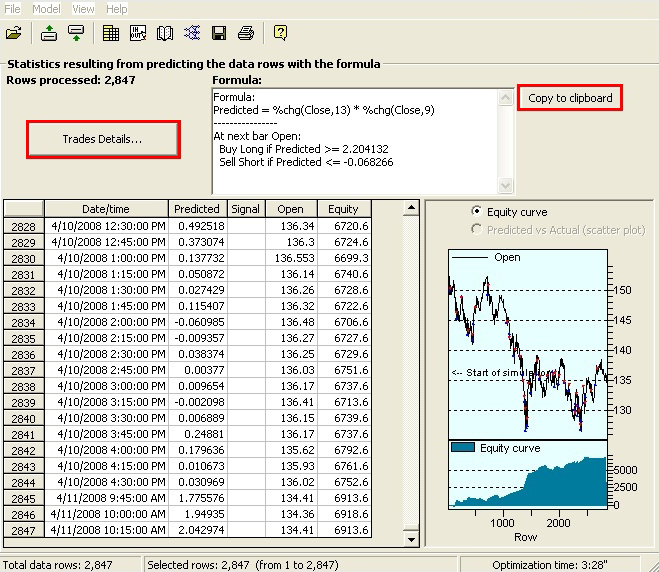The height and width of the screenshot is (572, 659).
Task: Open file with the folder icon
Action: point(13,33)
